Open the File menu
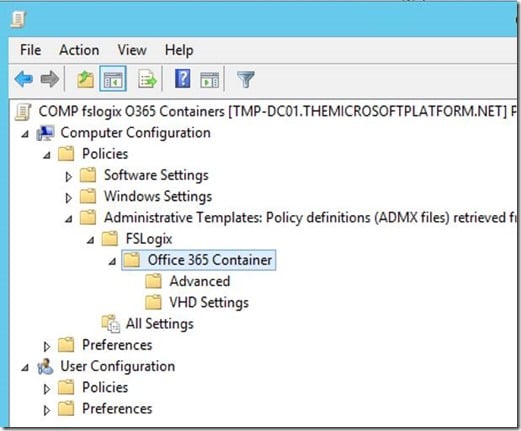 (x=30, y=50)
